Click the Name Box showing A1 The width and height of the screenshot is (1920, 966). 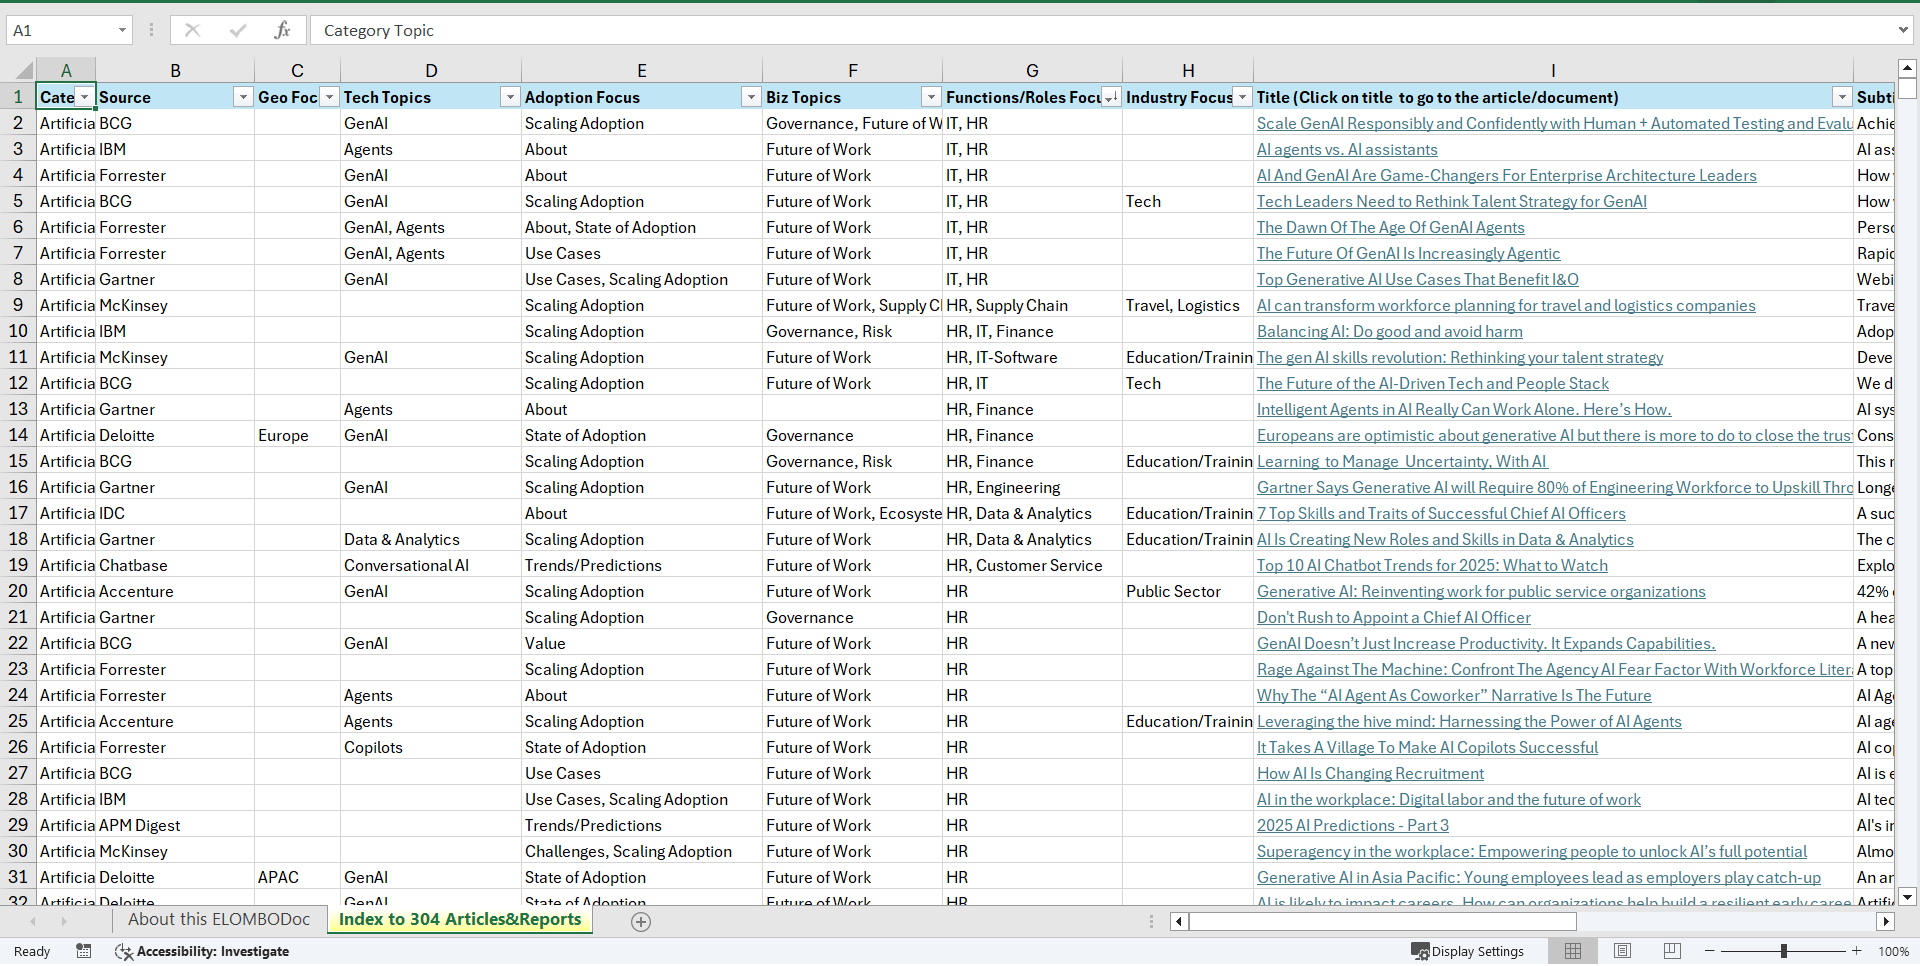[x=60, y=30]
